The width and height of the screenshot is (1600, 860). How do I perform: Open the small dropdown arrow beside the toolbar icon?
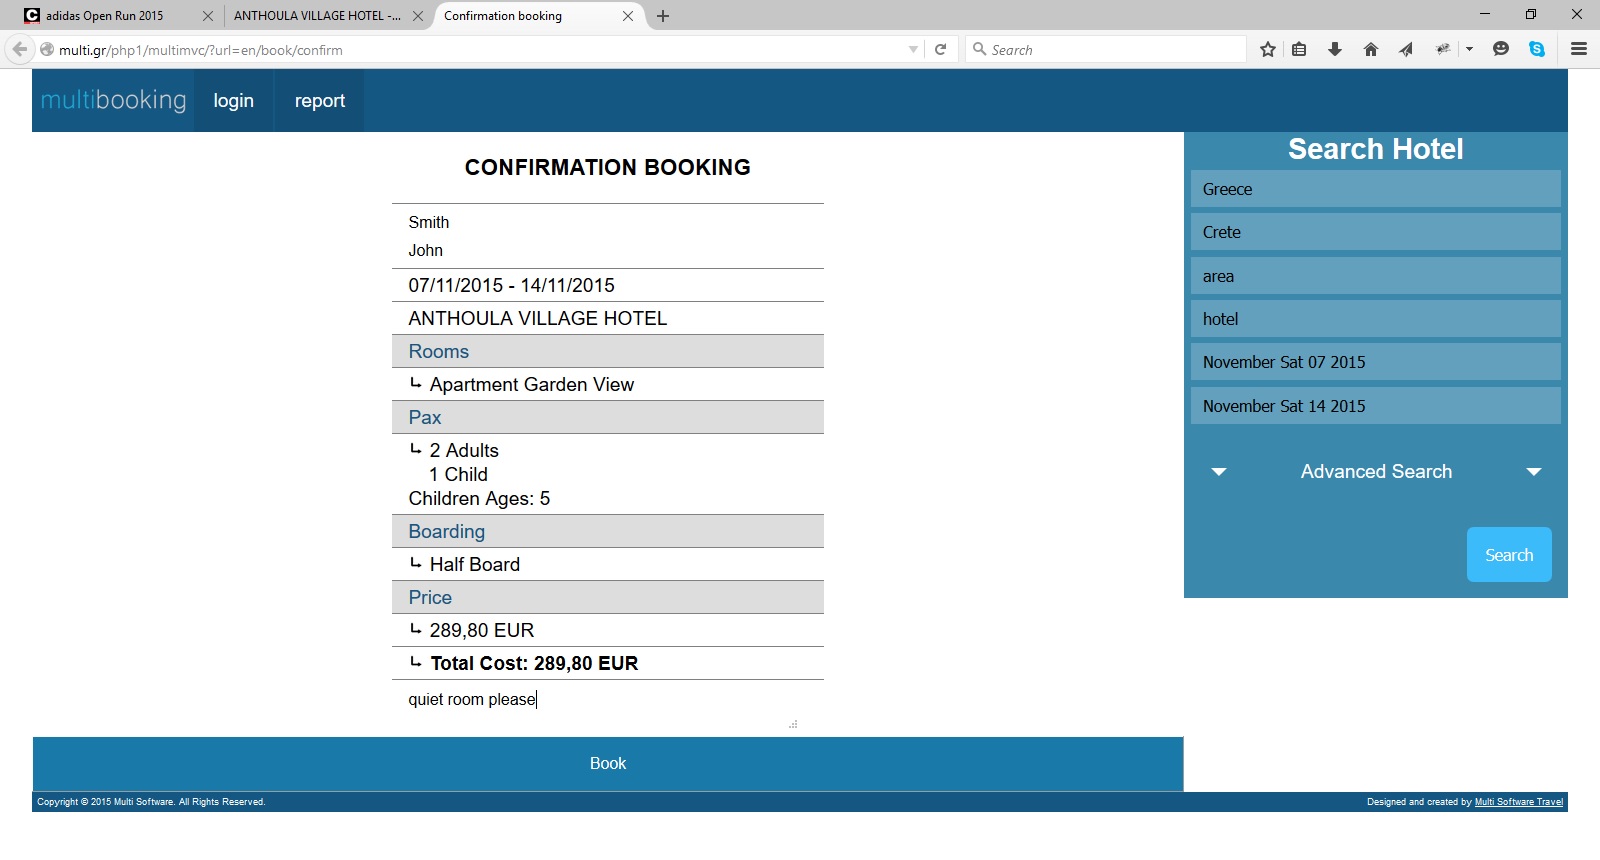1469,49
